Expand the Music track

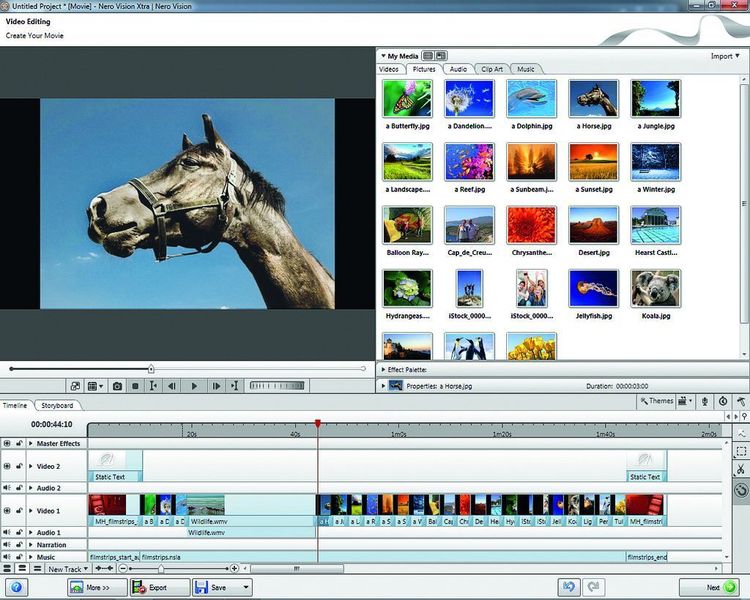click(31, 557)
